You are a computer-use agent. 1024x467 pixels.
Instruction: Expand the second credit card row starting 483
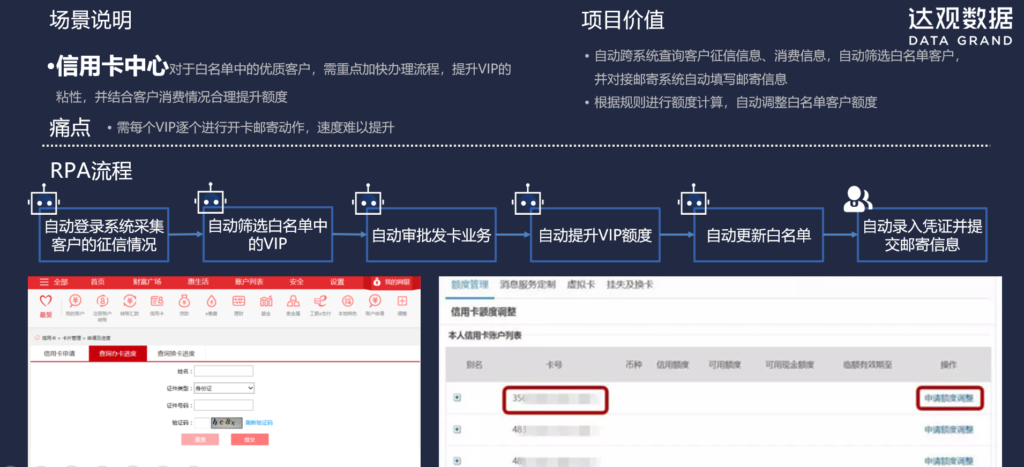457,430
